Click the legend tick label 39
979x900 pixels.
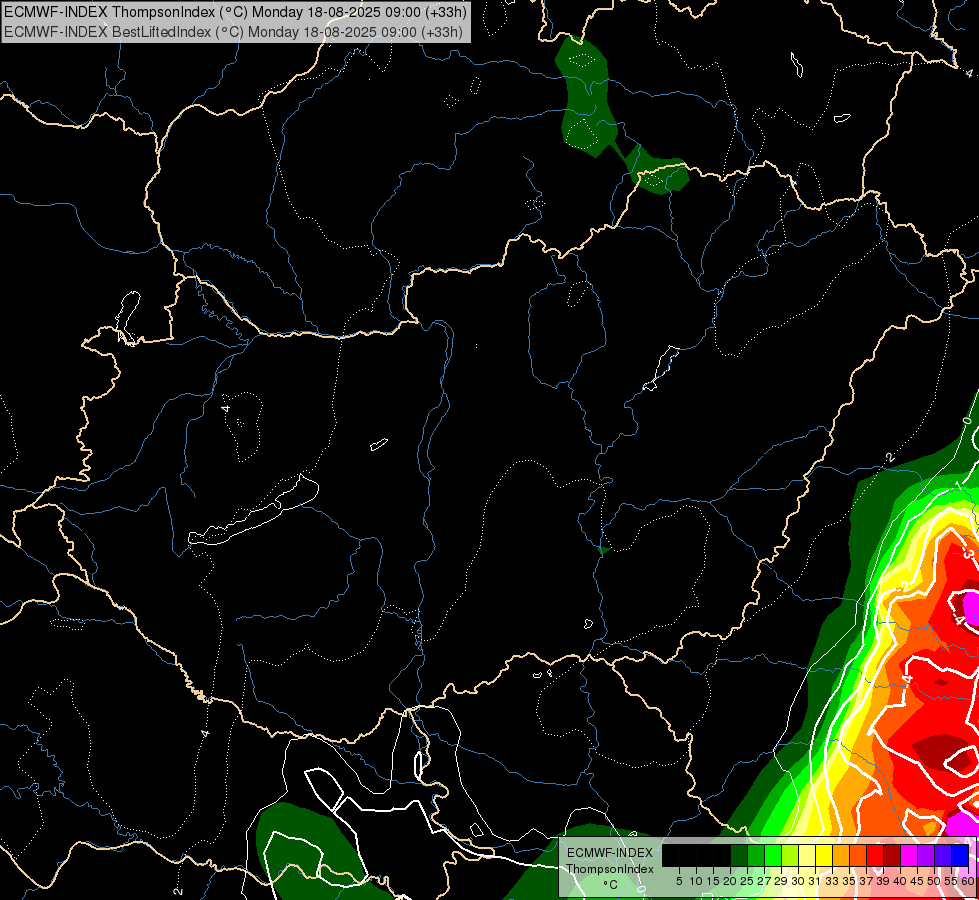pos(883,881)
